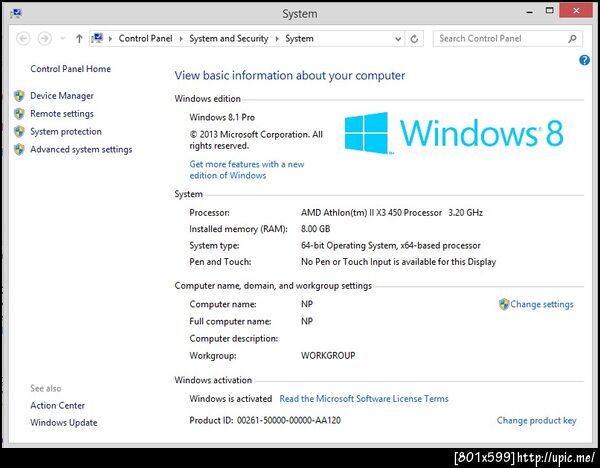The width and height of the screenshot is (600, 468).
Task: Click the shield icon beside Change settings
Action: [x=504, y=305]
